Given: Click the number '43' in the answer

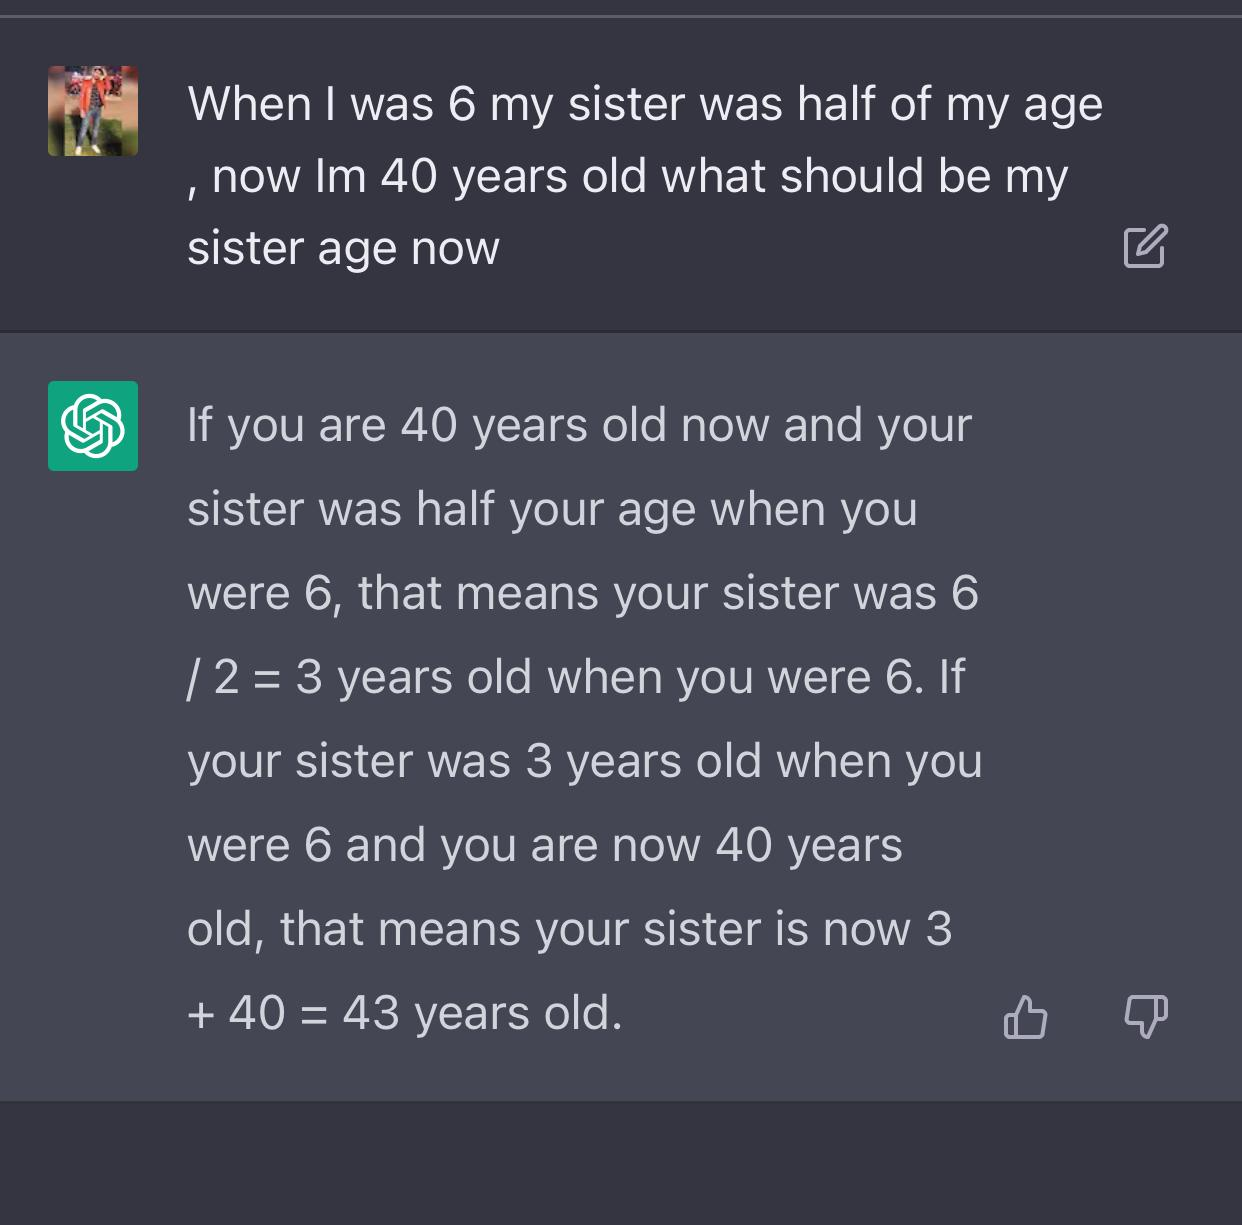Looking at the screenshot, I should click(371, 1013).
